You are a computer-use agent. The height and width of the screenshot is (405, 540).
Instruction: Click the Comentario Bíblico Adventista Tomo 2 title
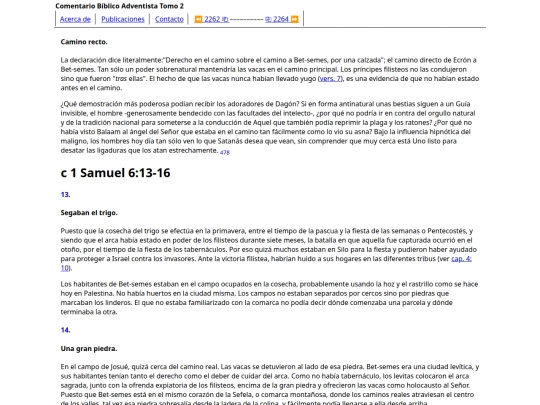tap(120, 6)
